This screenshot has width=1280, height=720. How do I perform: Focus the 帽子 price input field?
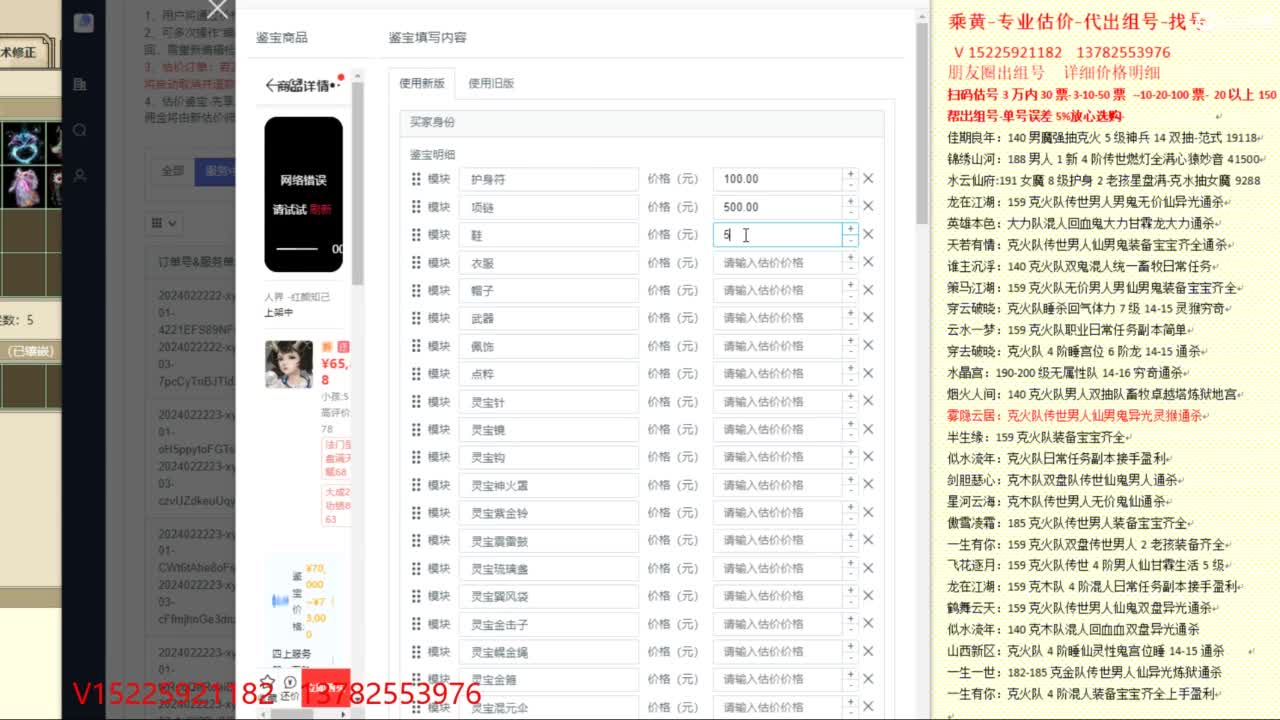tap(778, 290)
